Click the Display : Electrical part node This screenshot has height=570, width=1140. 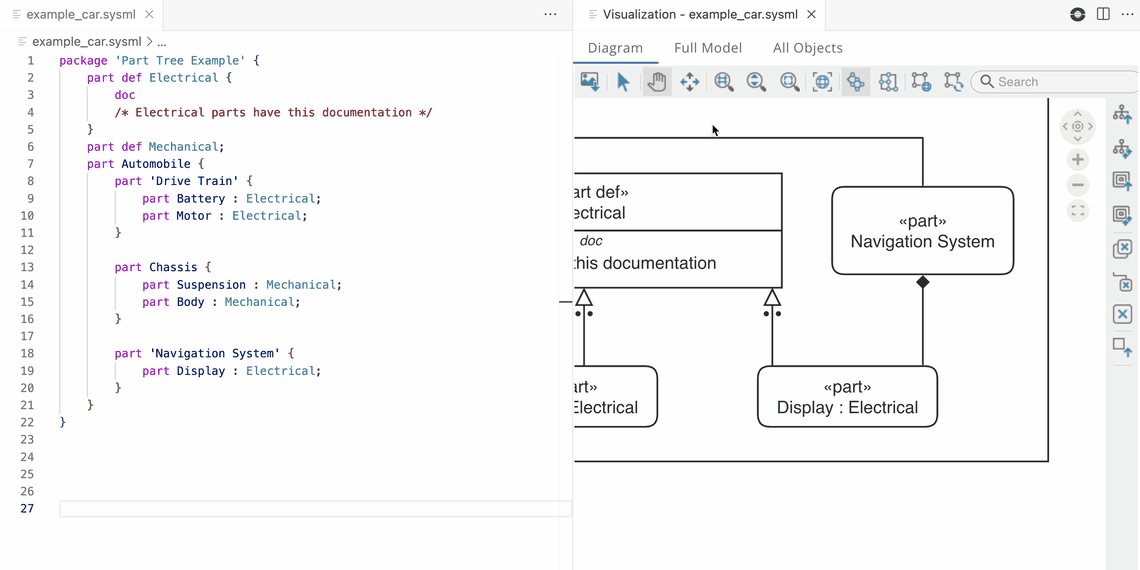tap(847, 397)
